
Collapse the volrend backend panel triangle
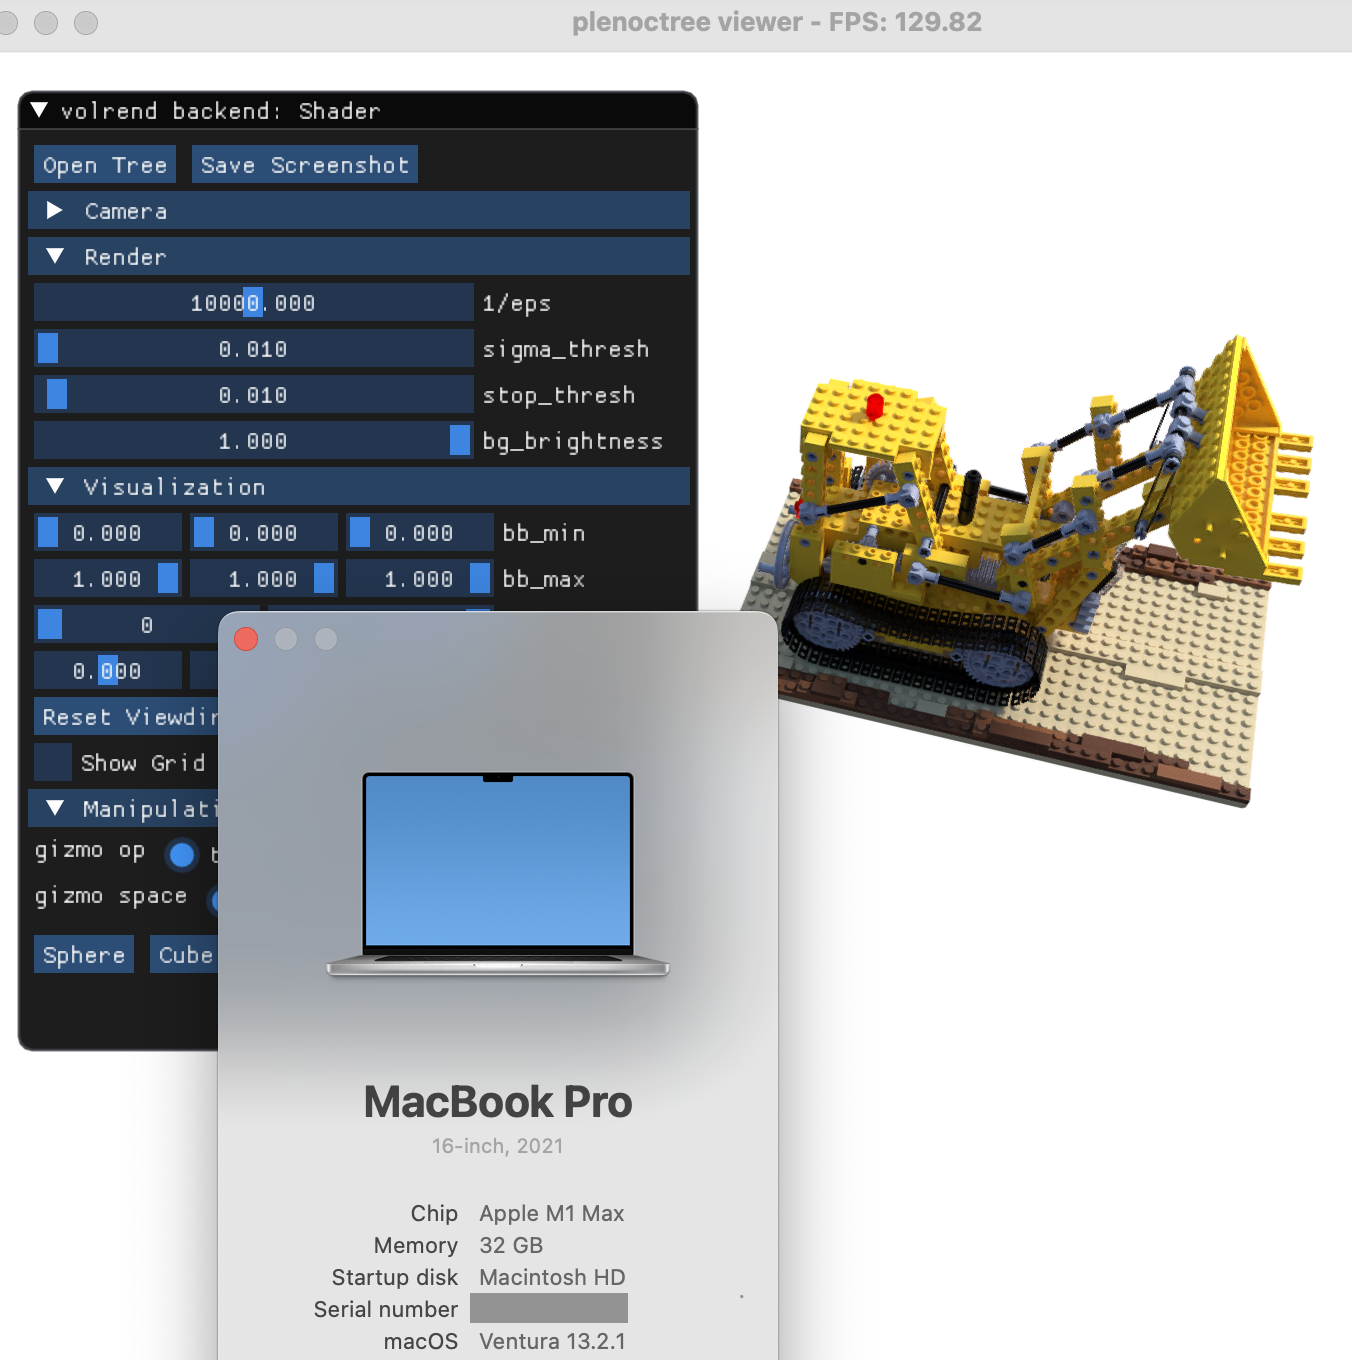39,110
